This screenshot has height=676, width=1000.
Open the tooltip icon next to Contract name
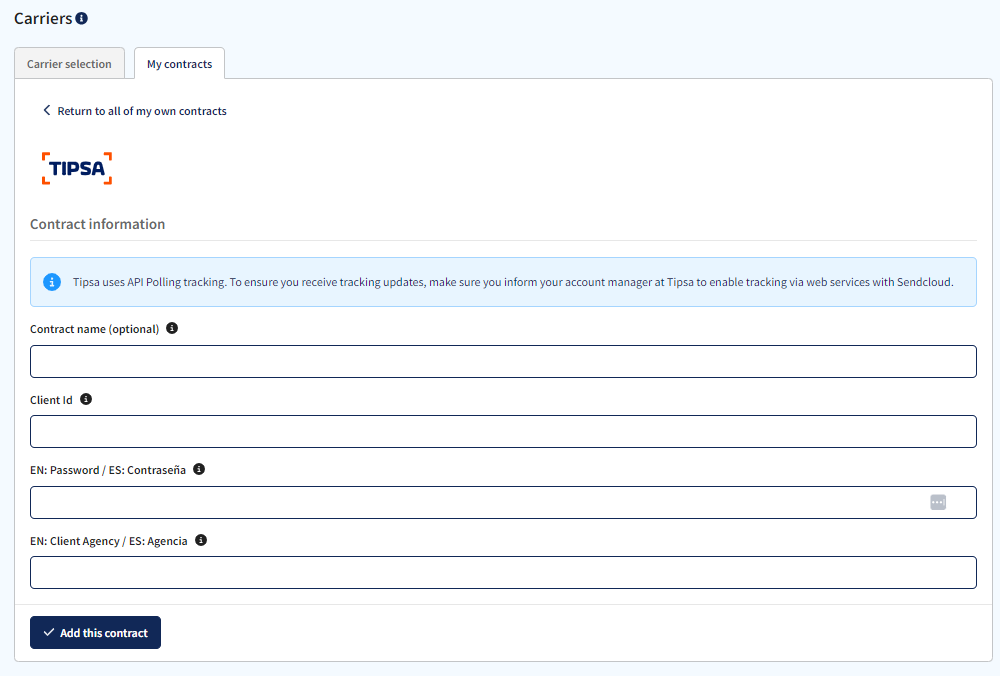coord(171,327)
